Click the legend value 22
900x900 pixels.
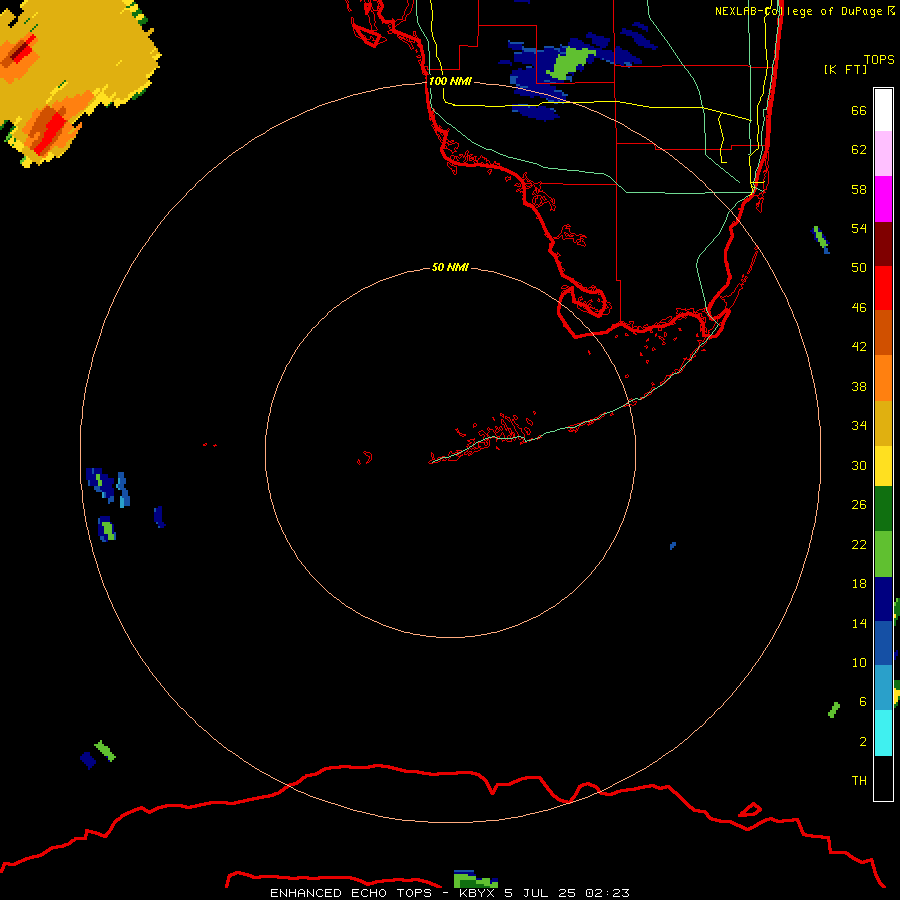point(859,544)
